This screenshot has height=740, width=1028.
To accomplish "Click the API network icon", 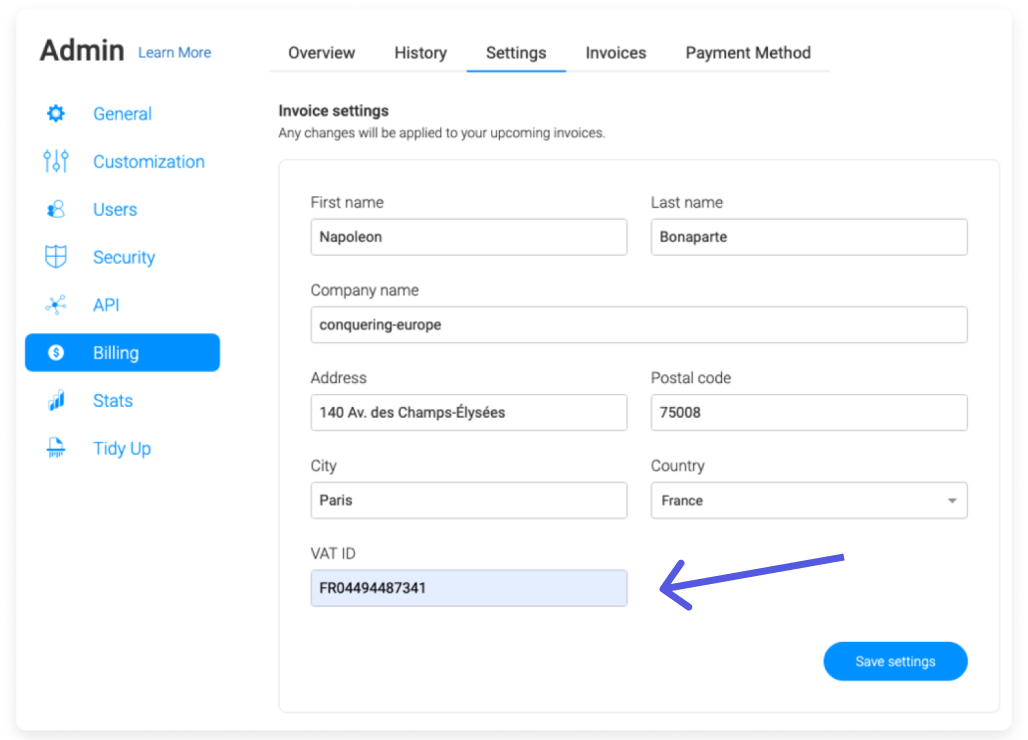I will point(56,305).
